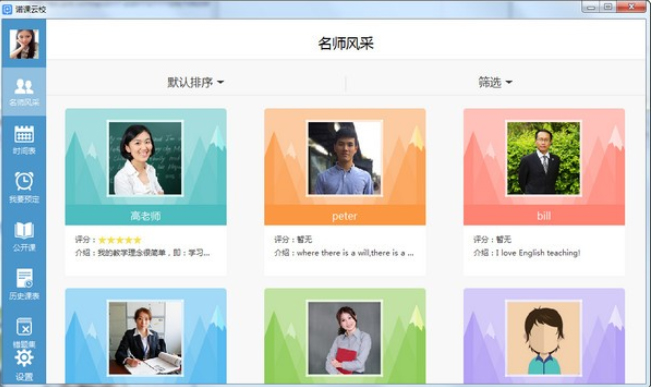Click the 名师风采 page title
The height and width of the screenshot is (387, 652).
click(x=346, y=43)
